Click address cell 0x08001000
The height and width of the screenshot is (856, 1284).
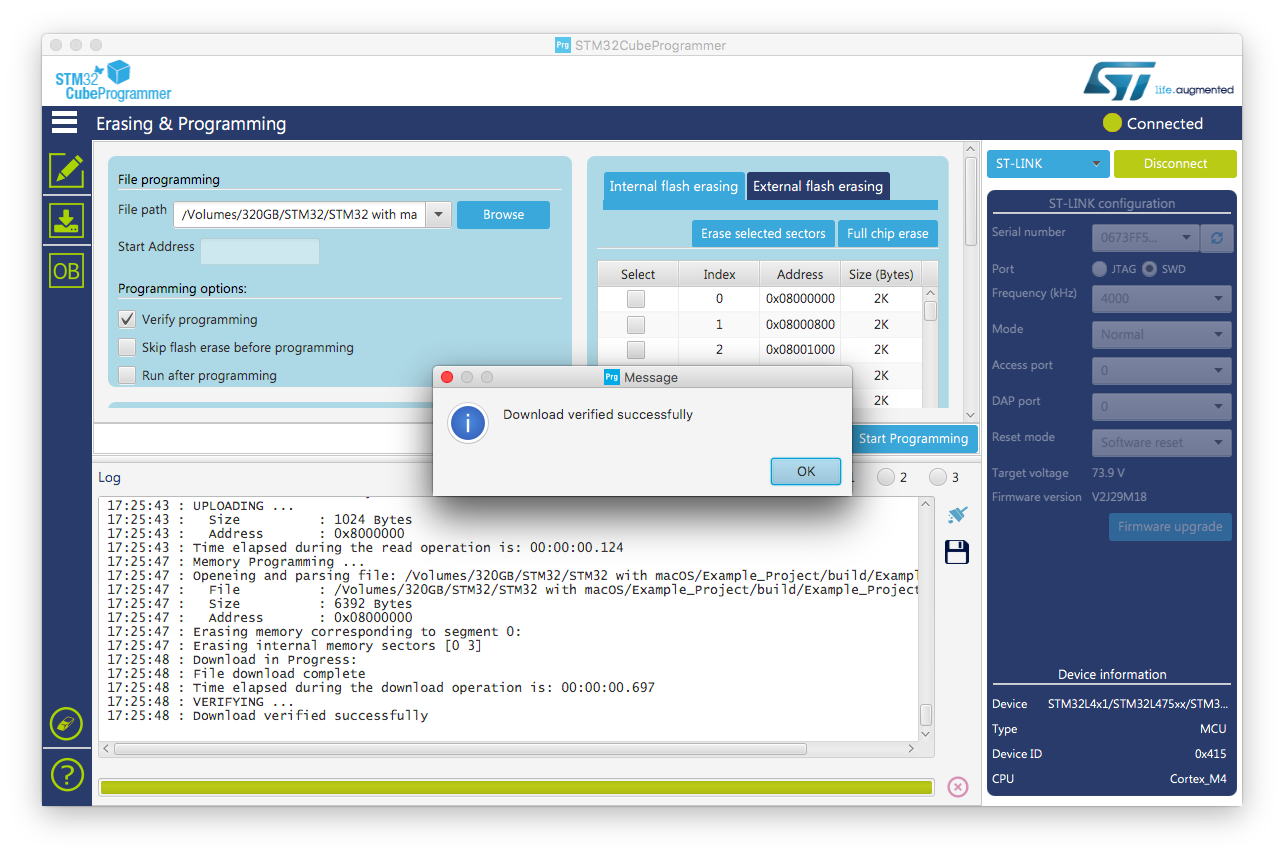pos(800,350)
